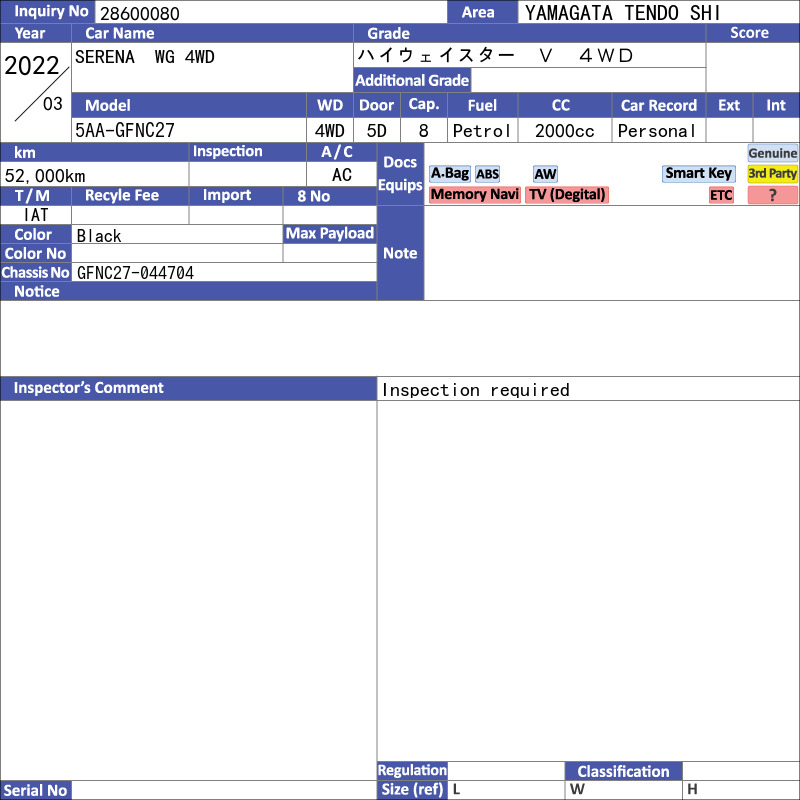Toggle the Genuine legend label
Screen dimensions: 800x800
772,153
